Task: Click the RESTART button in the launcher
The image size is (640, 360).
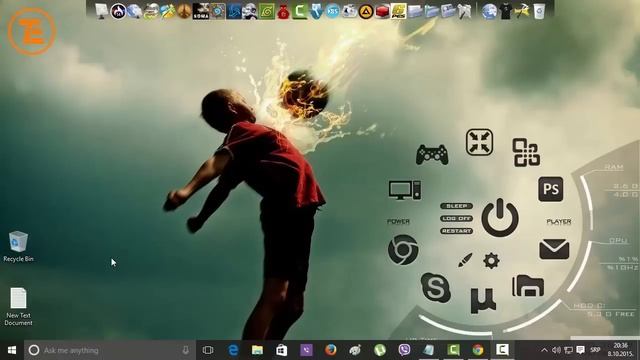Action: pos(456,231)
